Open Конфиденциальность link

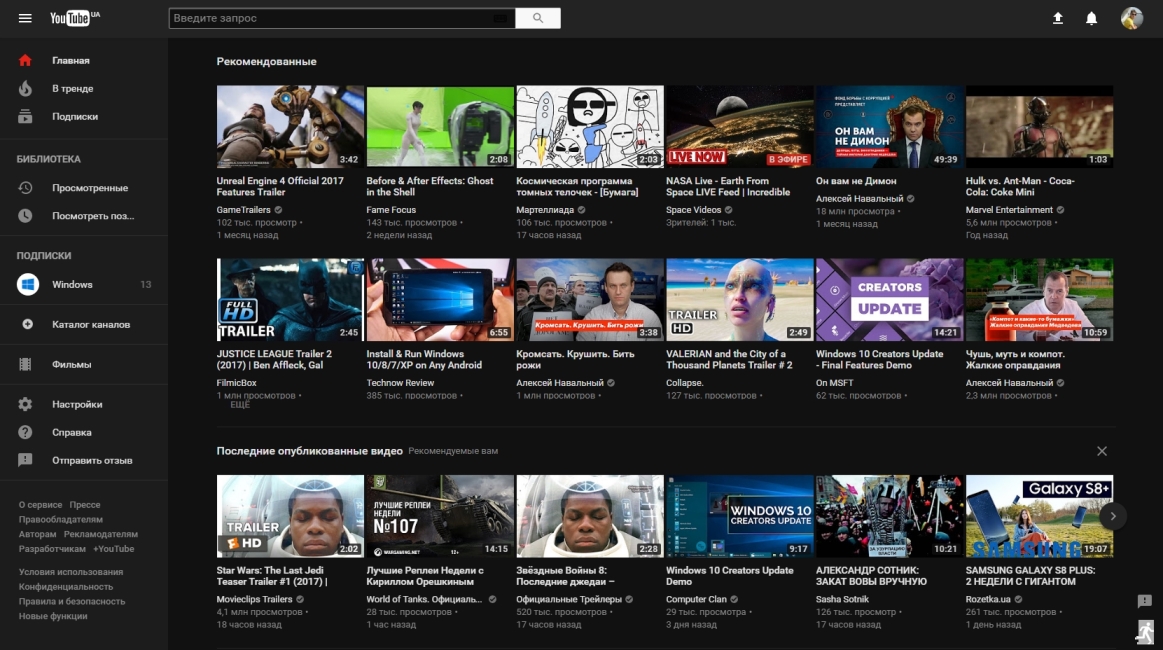[x=65, y=587]
